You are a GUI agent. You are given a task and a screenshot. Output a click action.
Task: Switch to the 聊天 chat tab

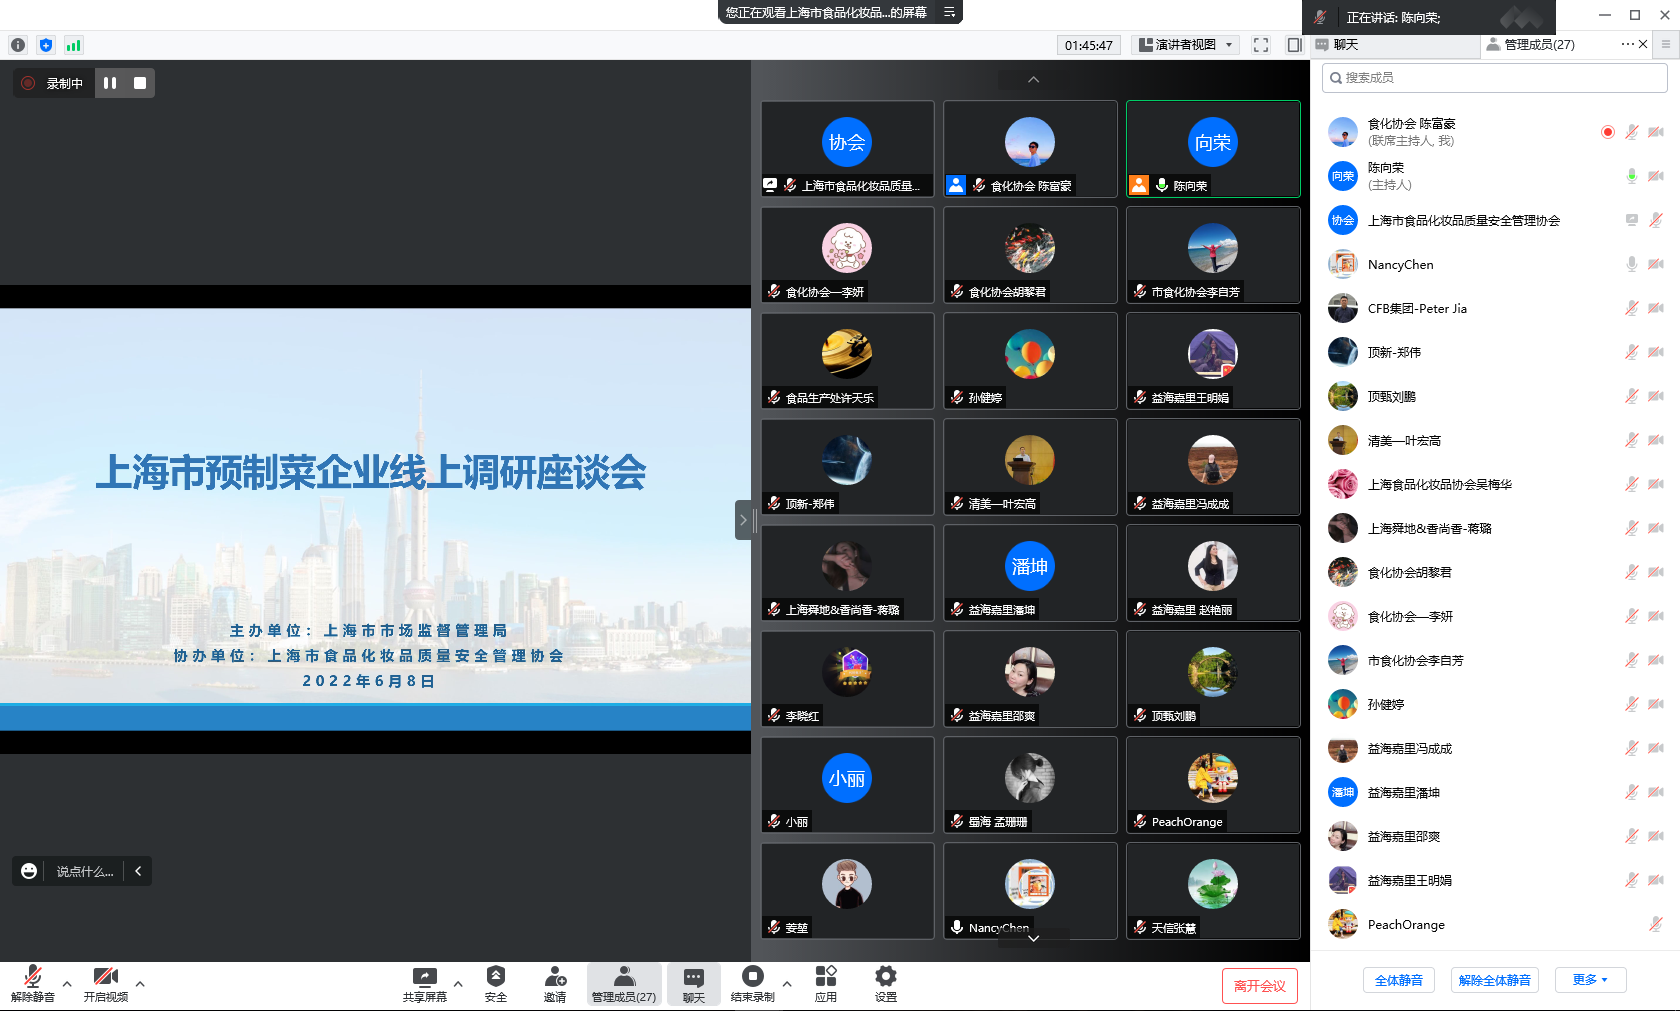point(1345,45)
